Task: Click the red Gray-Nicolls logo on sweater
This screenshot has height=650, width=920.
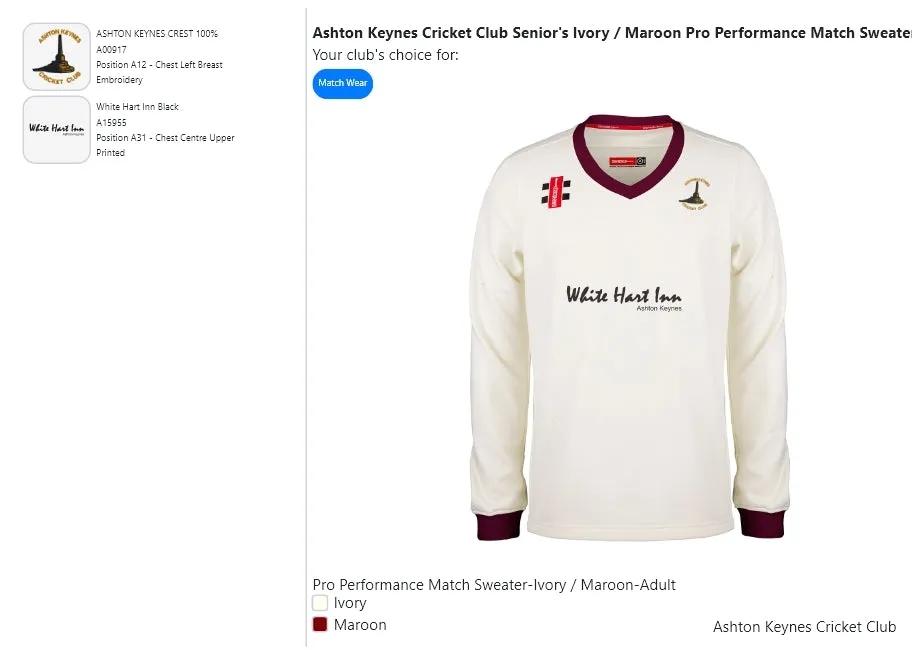Action: [x=556, y=191]
